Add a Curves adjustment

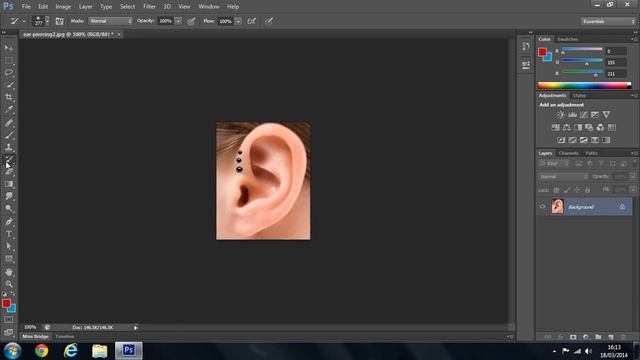pyautogui.click(x=584, y=115)
